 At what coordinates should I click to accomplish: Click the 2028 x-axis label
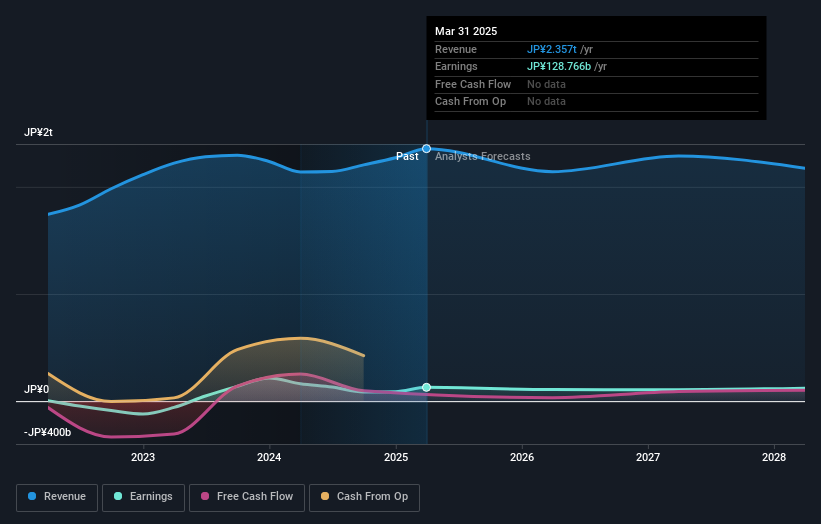(x=774, y=457)
